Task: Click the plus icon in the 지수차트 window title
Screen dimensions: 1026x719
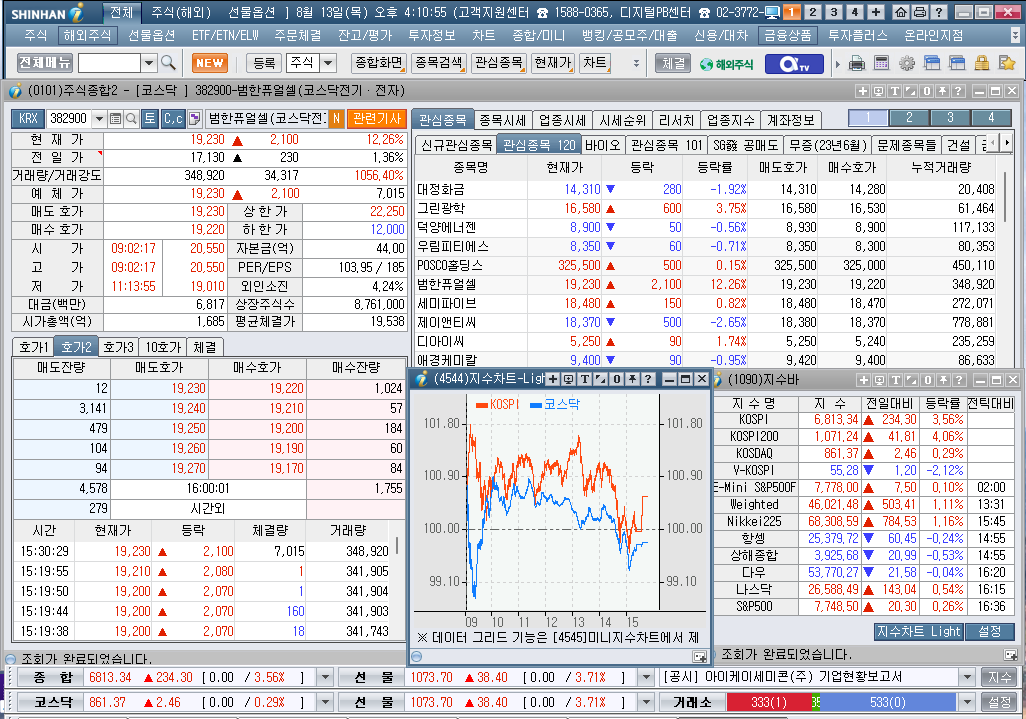Action: (553, 379)
